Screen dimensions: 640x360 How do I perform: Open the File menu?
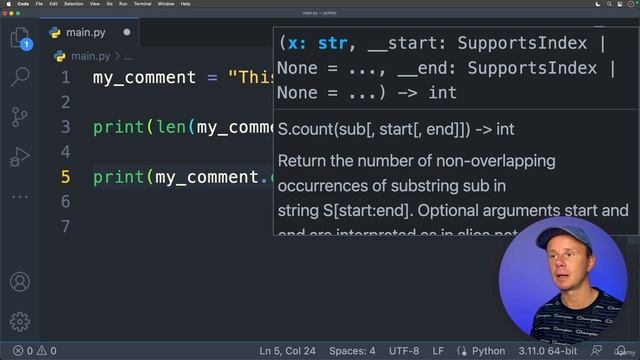pyautogui.click(x=39, y=4)
